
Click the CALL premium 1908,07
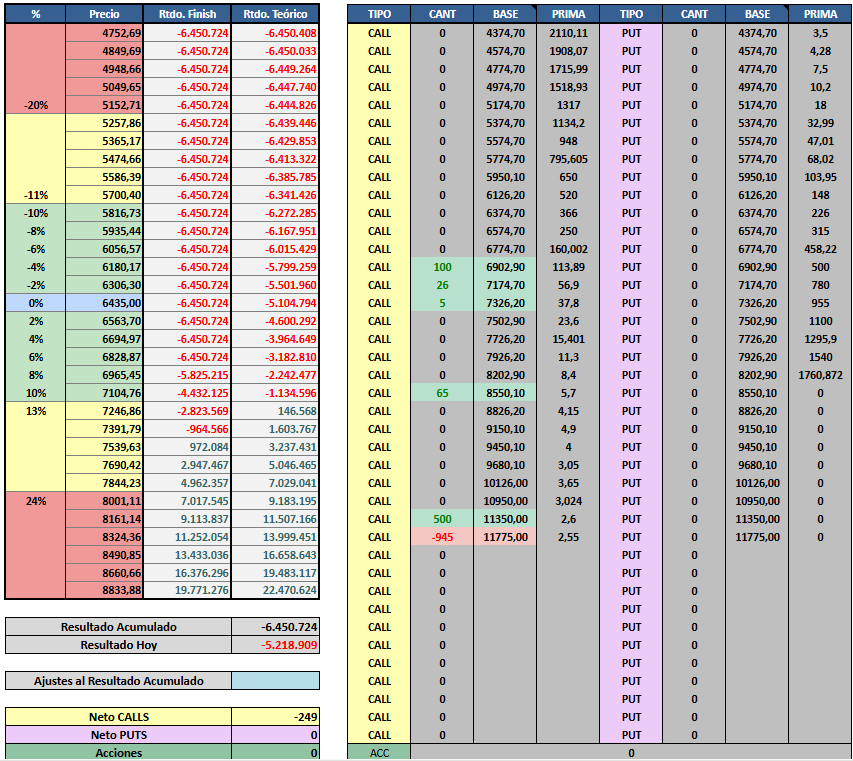click(x=568, y=51)
